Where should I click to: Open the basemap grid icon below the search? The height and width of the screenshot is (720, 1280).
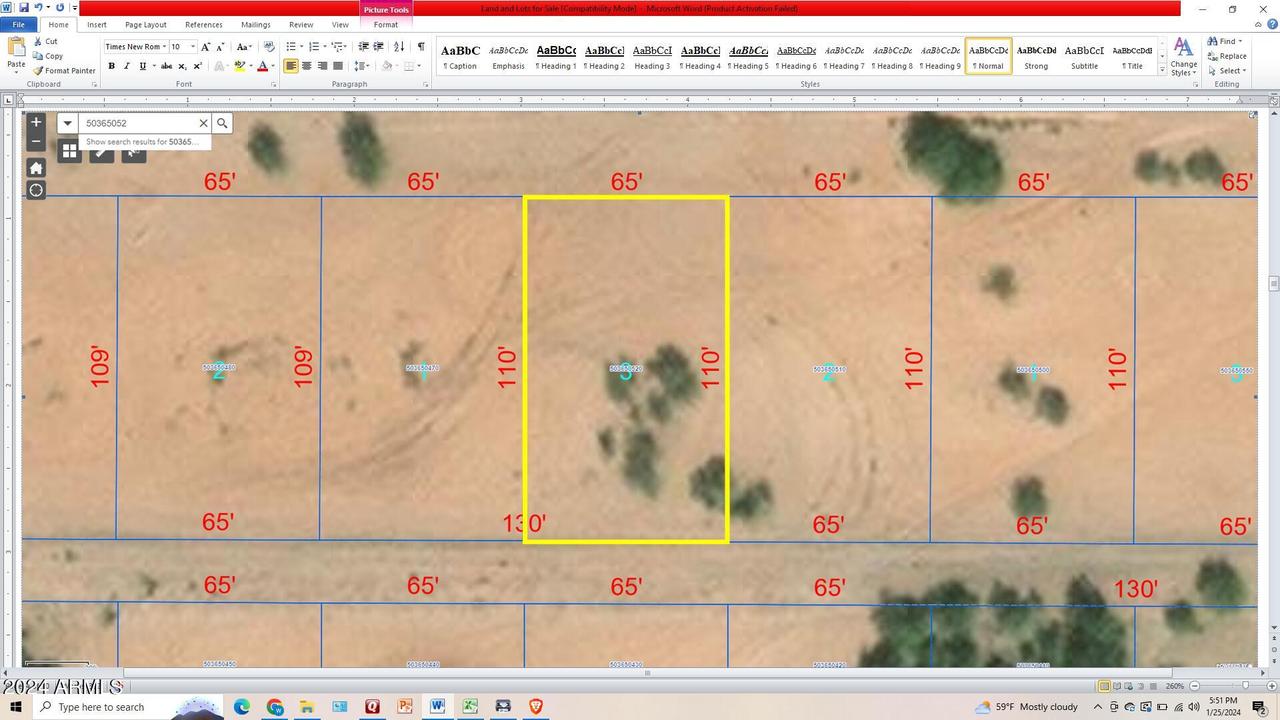[70, 151]
